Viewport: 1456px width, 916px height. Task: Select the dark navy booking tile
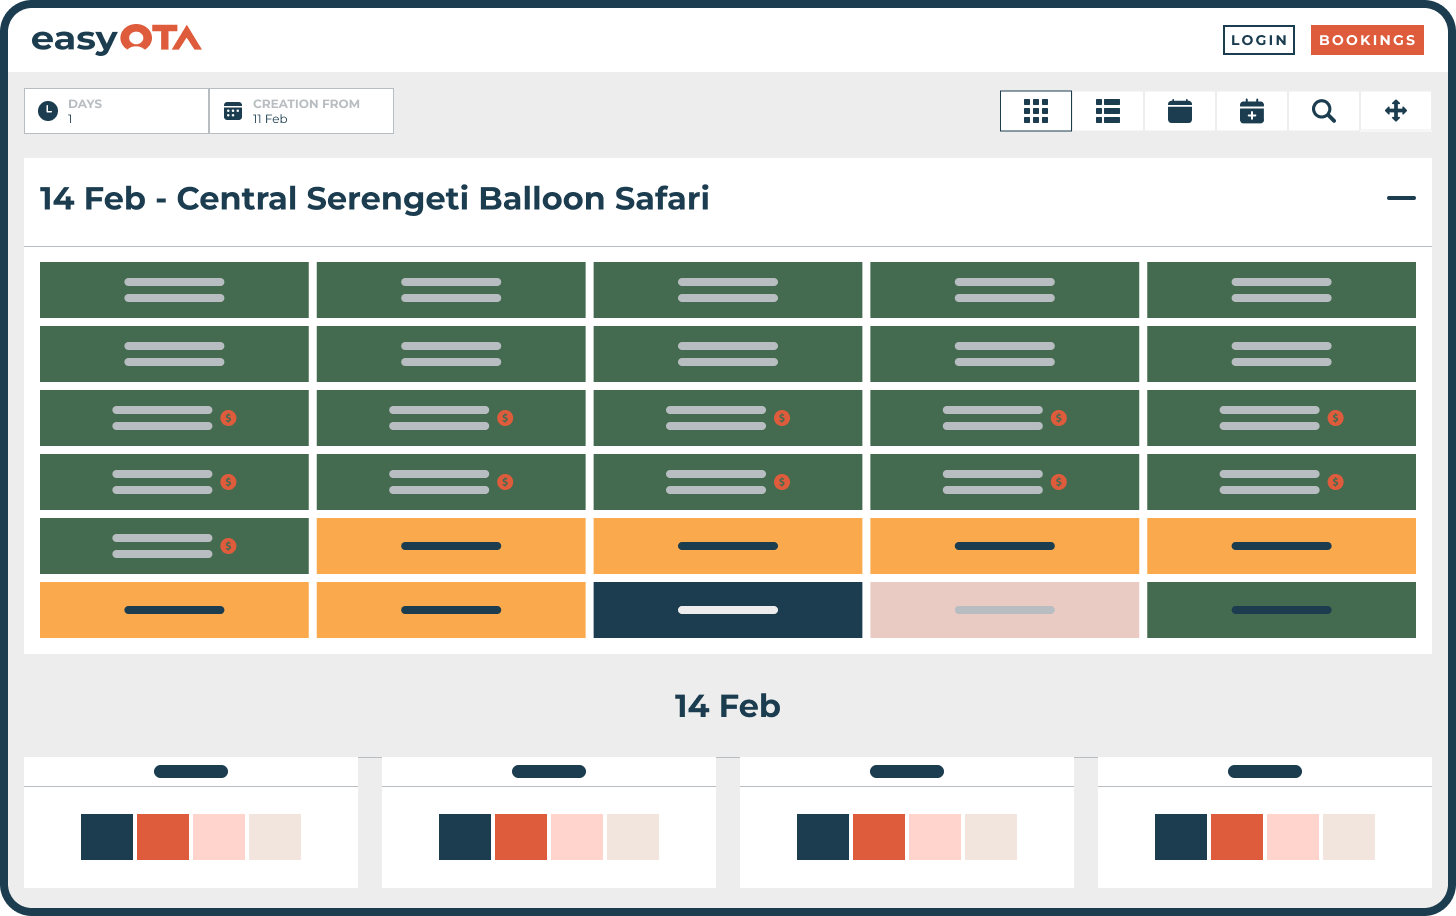click(x=728, y=610)
